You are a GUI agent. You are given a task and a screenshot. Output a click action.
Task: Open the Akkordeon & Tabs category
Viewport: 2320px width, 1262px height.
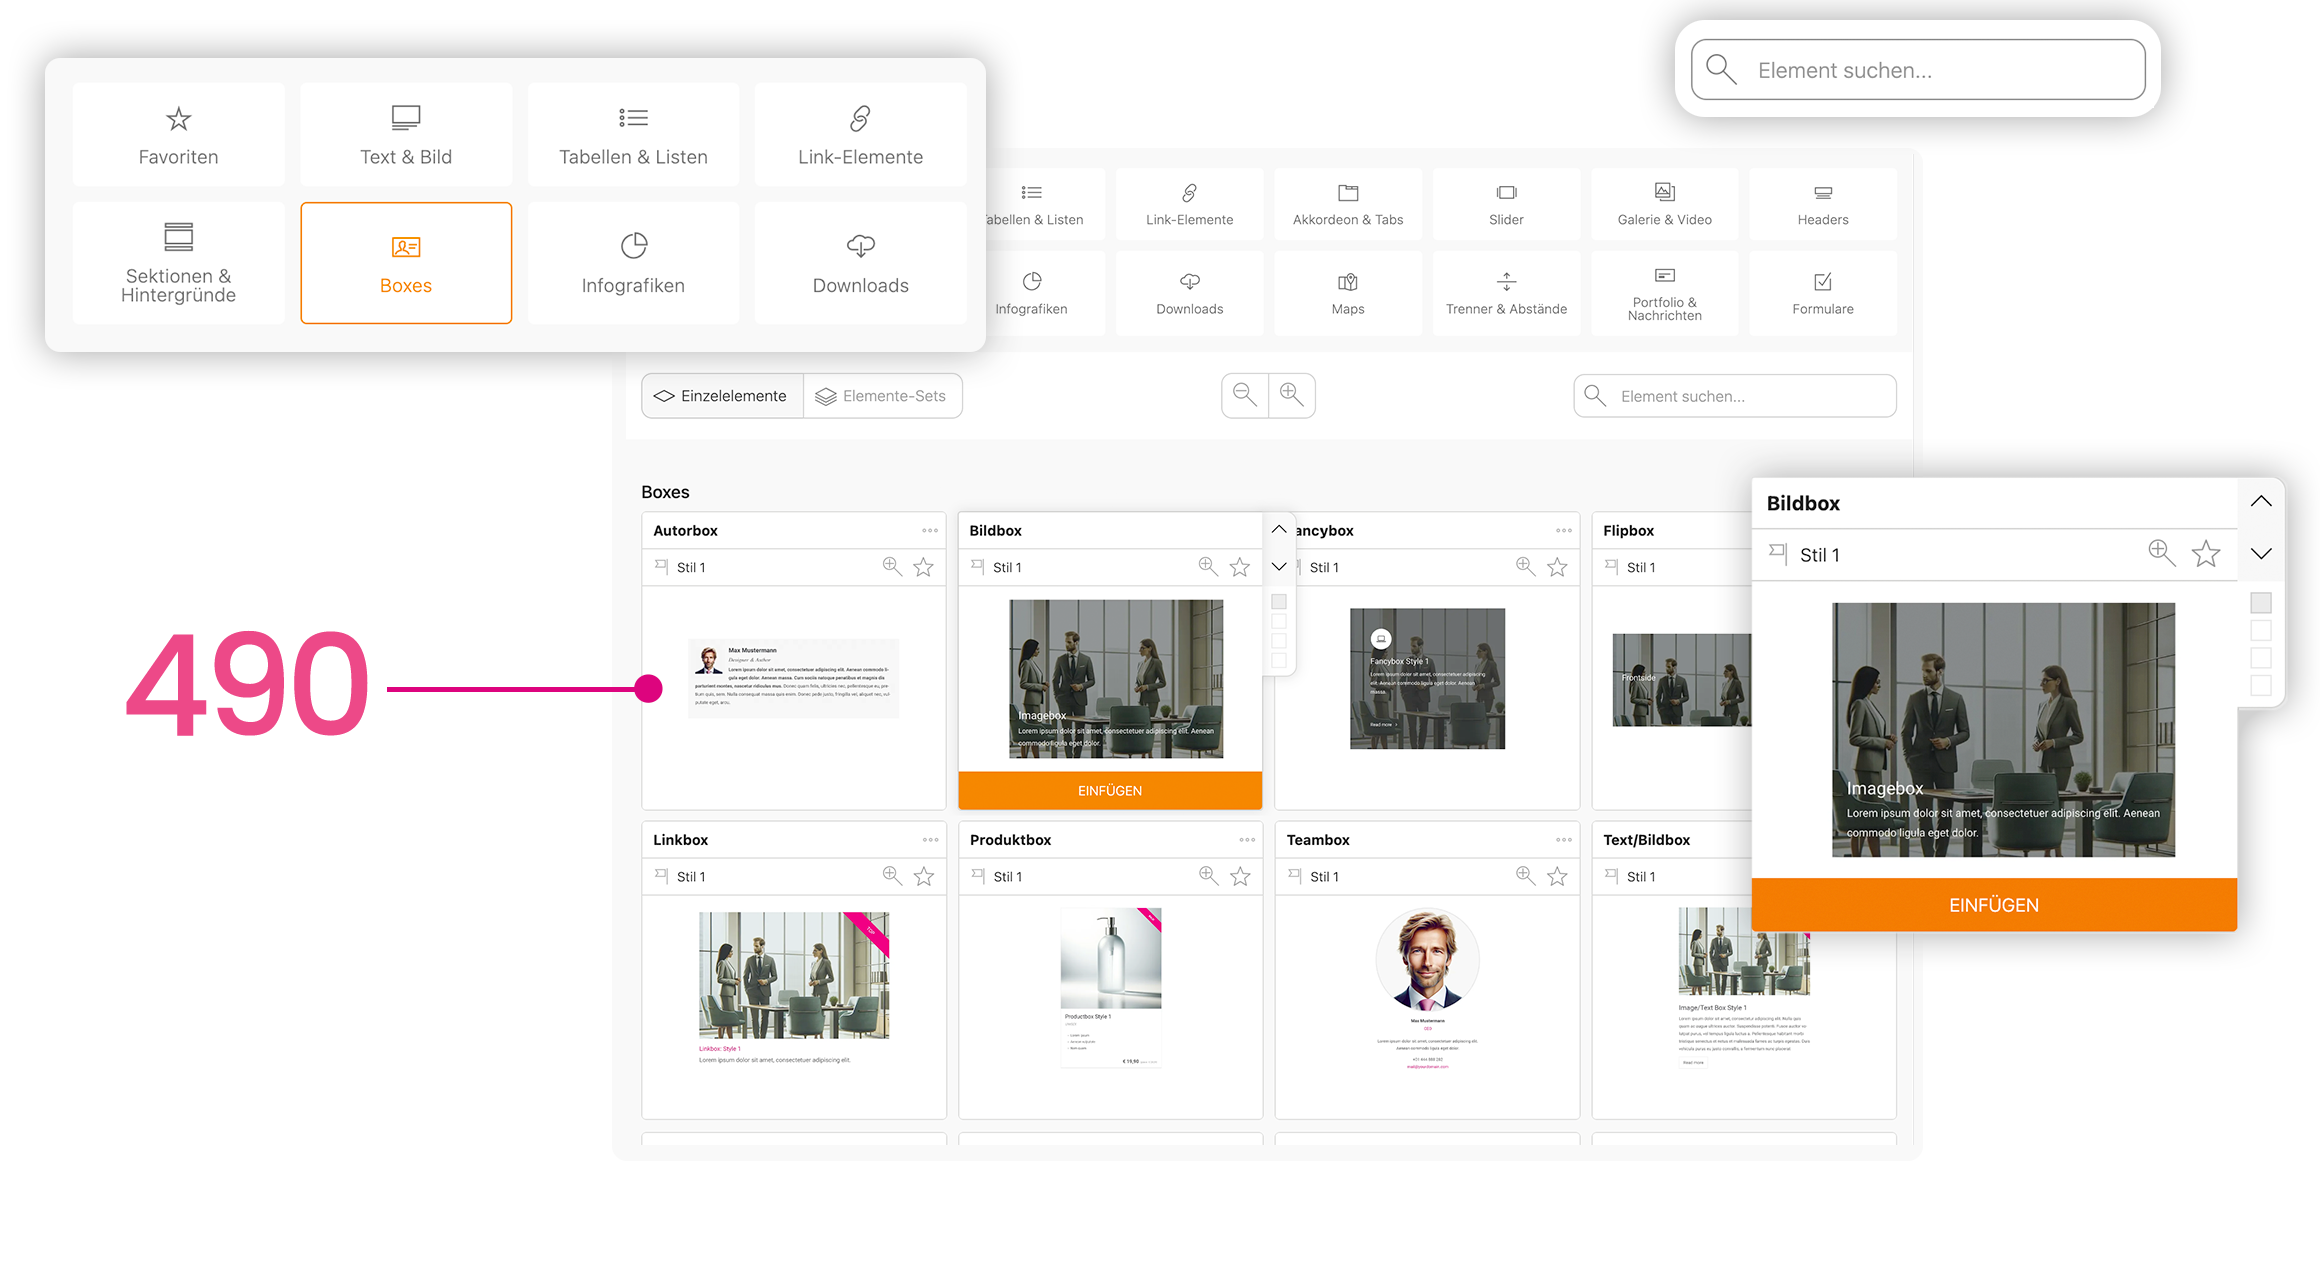(1347, 204)
